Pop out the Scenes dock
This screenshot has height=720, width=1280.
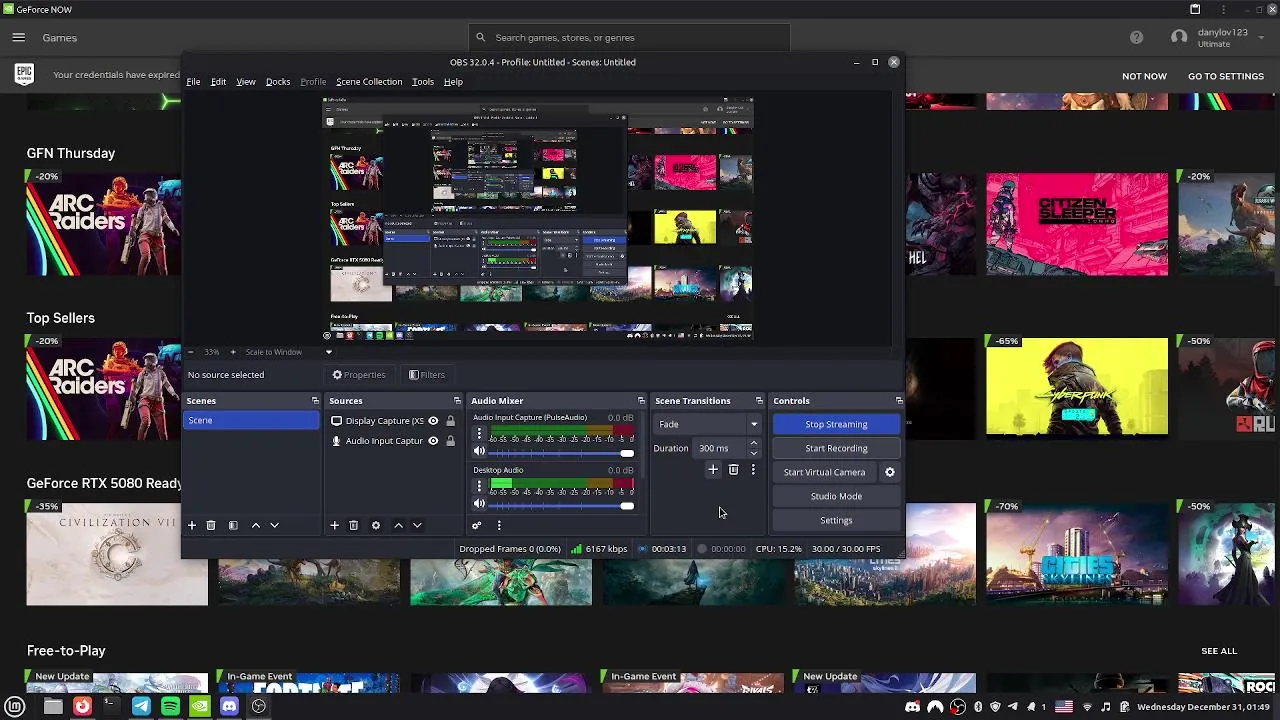(315, 401)
